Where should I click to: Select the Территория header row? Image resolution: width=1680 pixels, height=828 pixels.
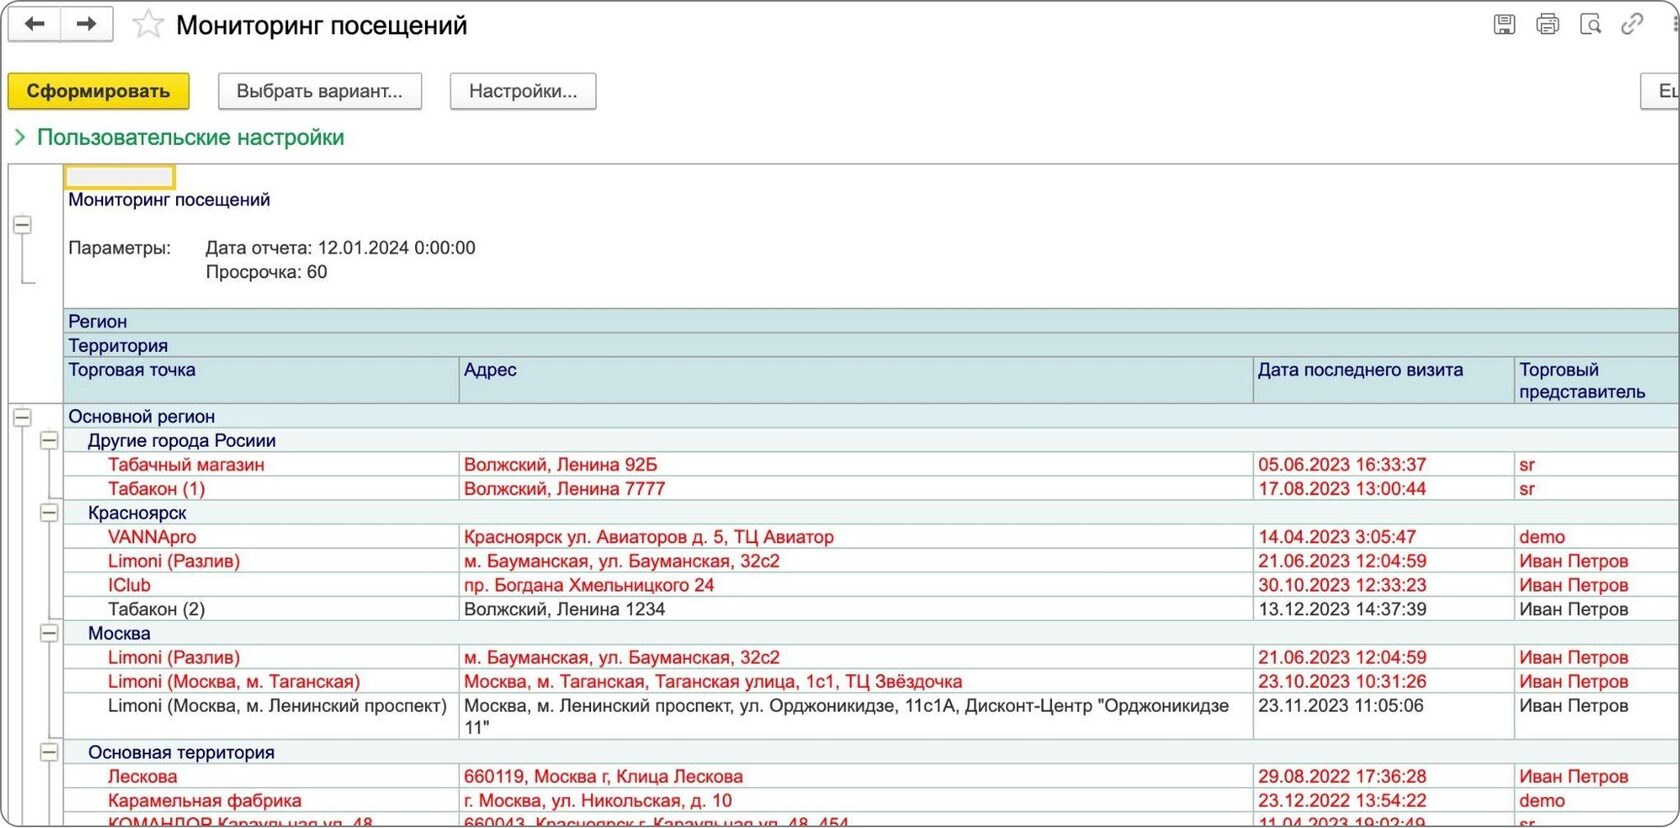pos(871,345)
